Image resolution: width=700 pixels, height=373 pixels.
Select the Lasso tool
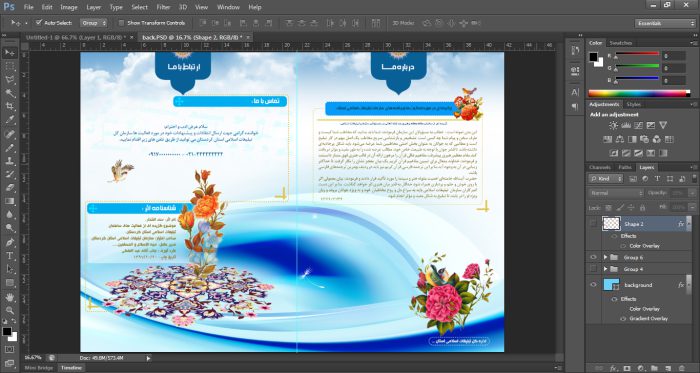pyautogui.click(x=10, y=80)
